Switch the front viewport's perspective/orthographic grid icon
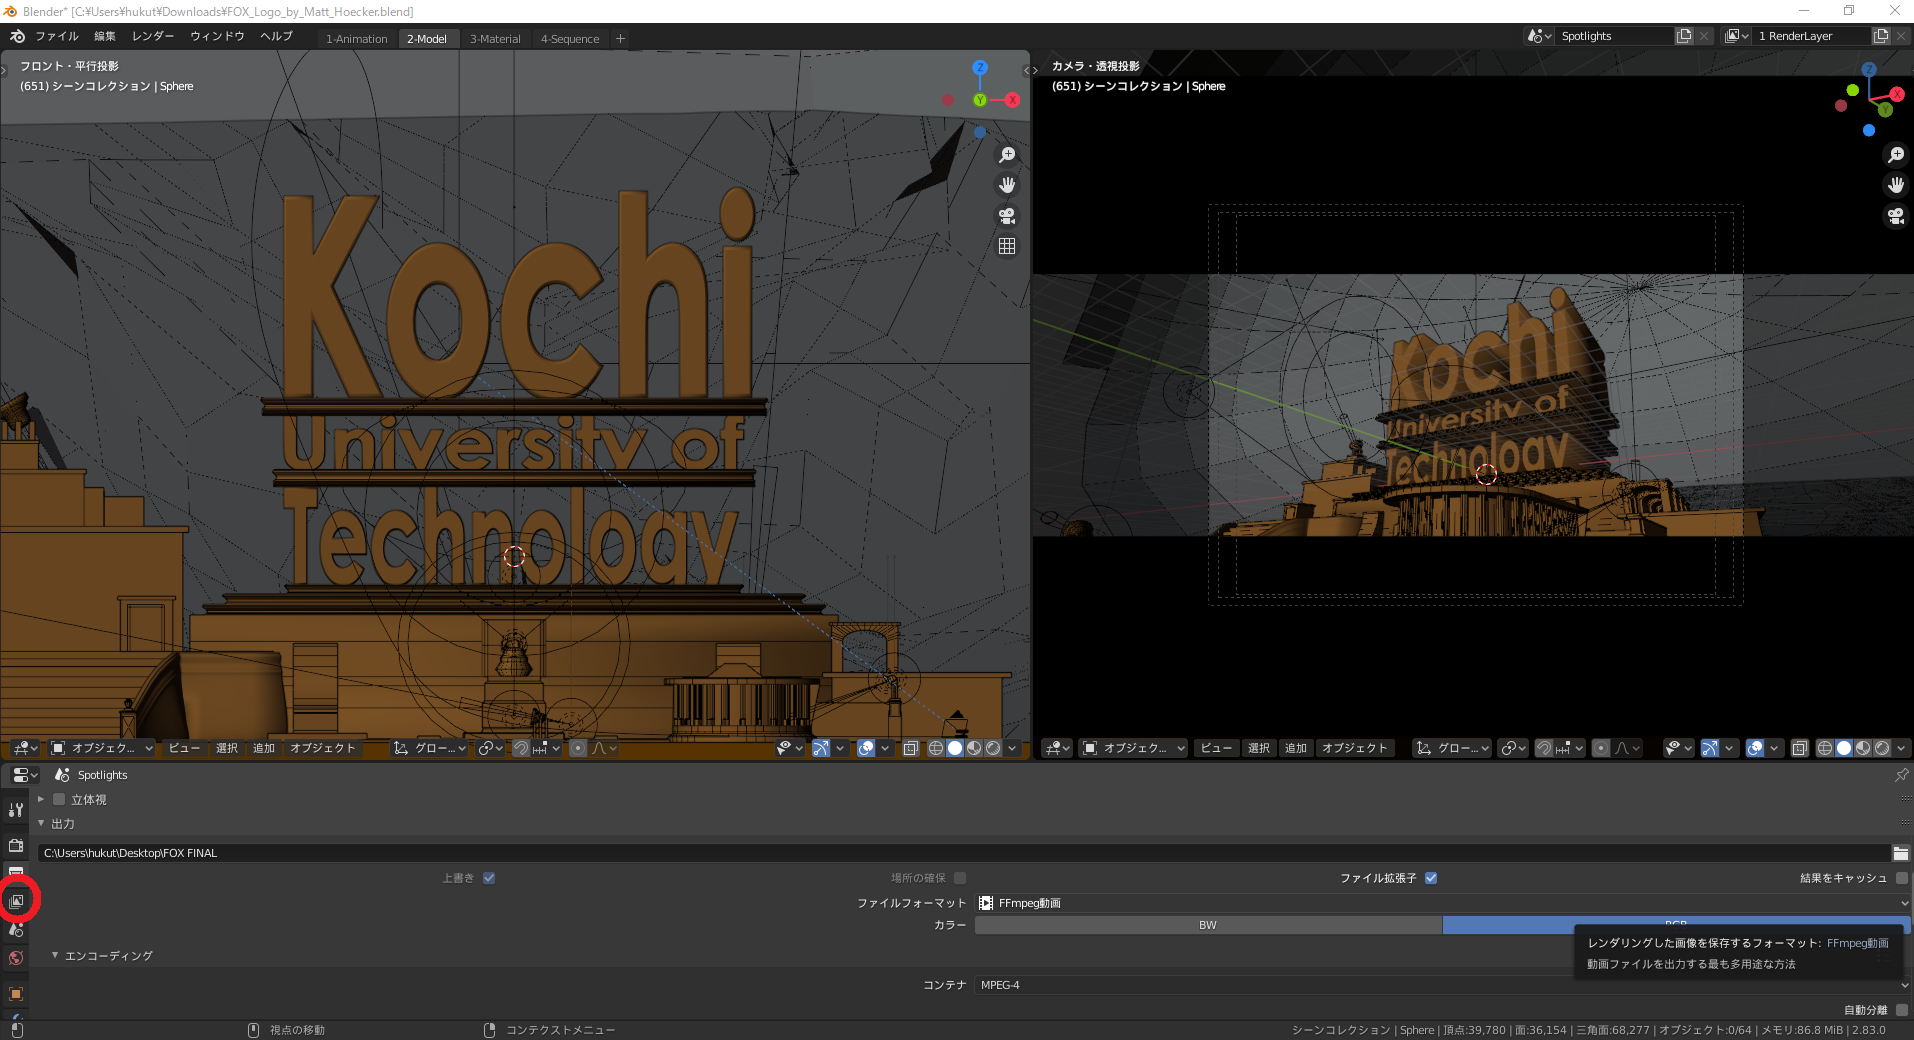 click(x=1007, y=246)
